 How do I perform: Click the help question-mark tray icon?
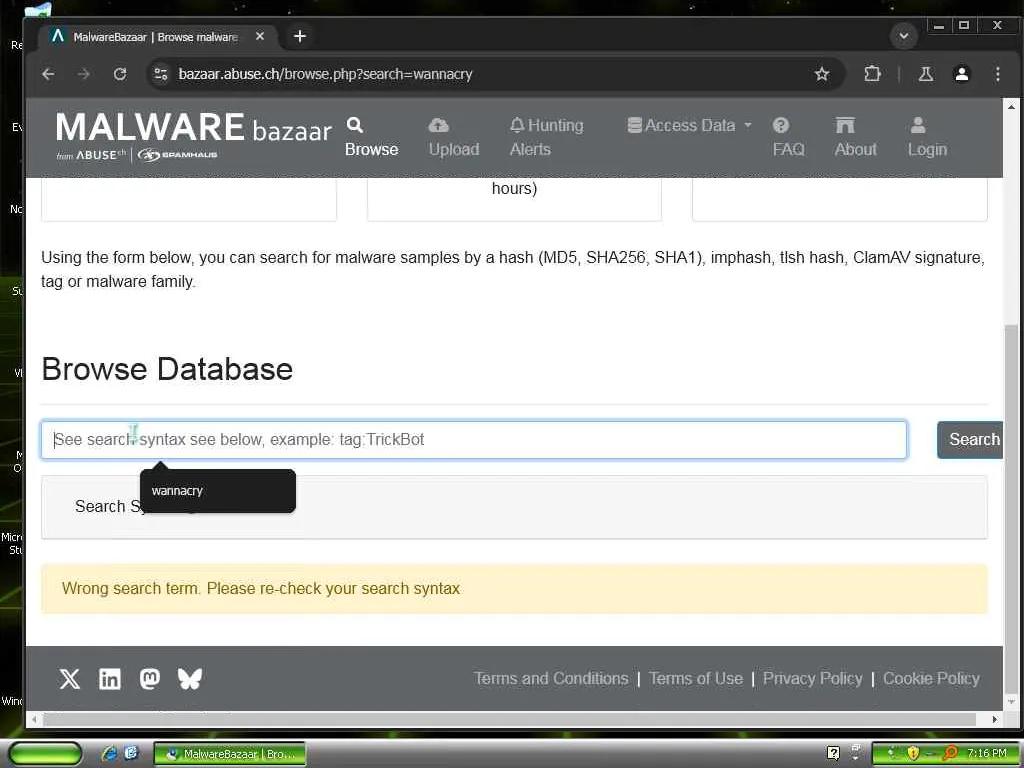[x=833, y=753]
